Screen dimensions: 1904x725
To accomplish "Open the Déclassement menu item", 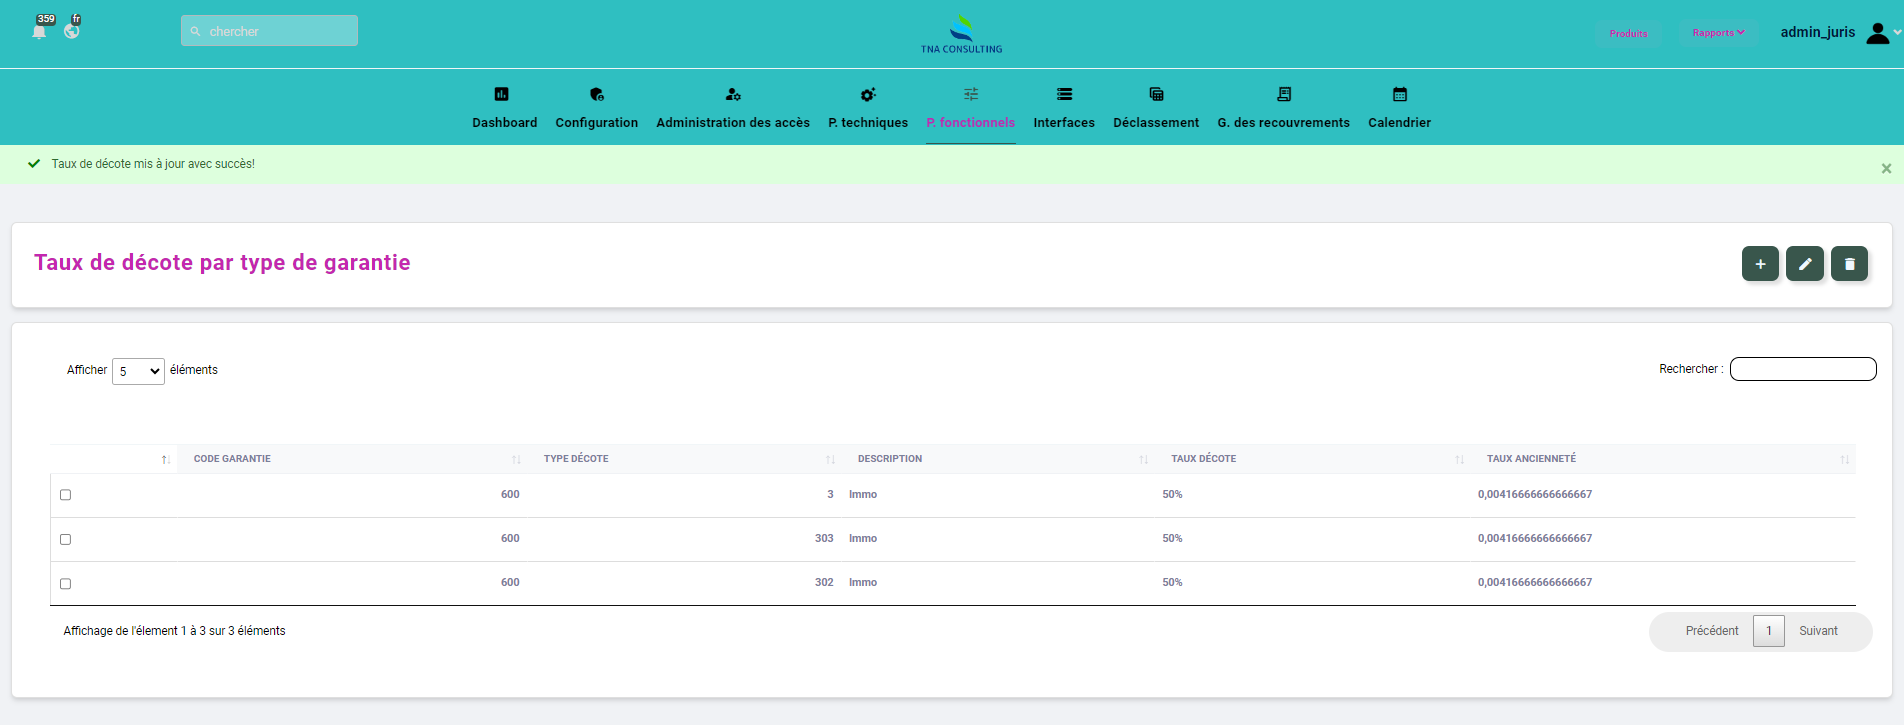I will (1155, 122).
